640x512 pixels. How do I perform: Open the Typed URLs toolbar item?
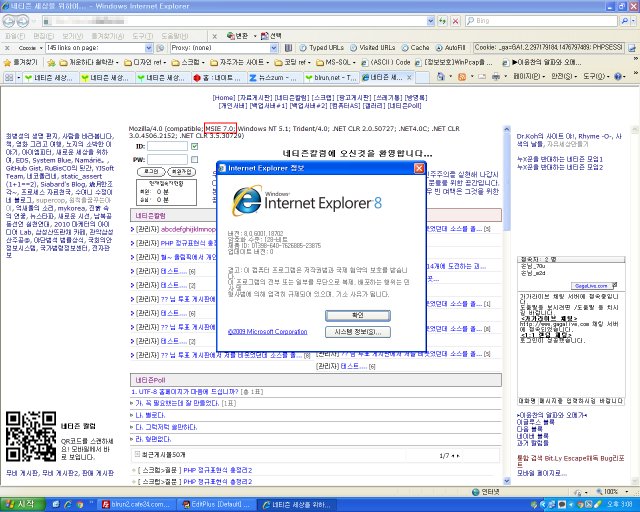pos(322,48)
